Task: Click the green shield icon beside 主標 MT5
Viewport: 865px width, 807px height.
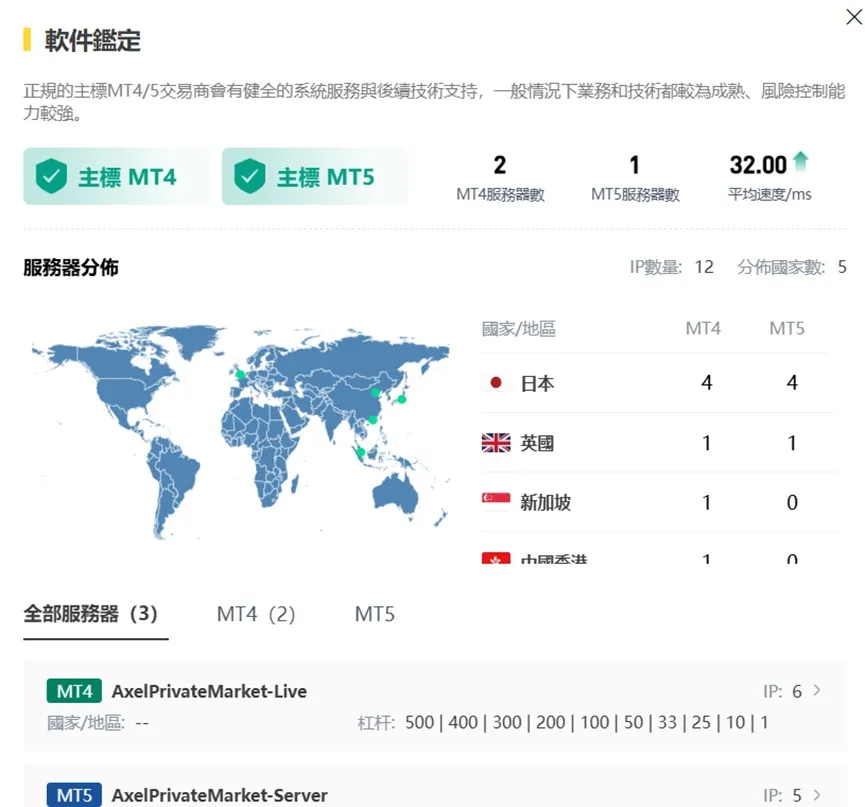Action: click(250, 176)
